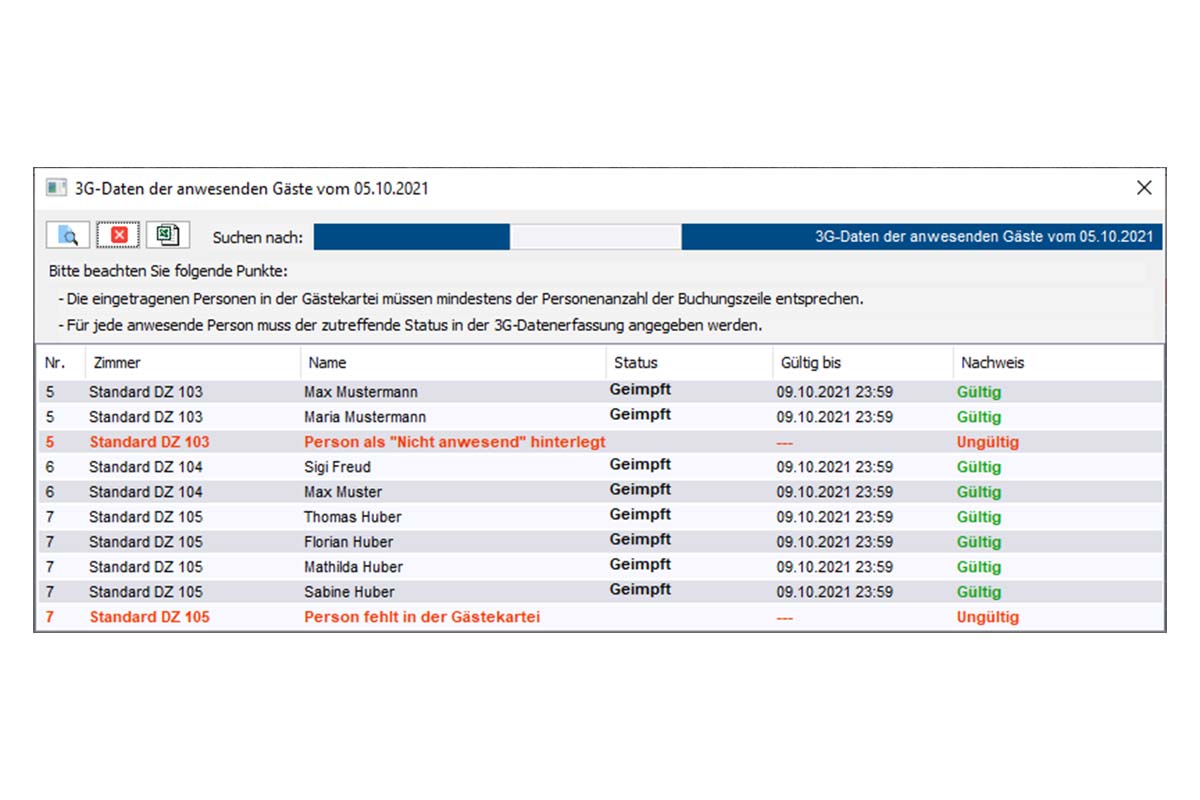
Task: Select the 'Person fehlt in der Gästekartei' row
Action: point(421,617)
